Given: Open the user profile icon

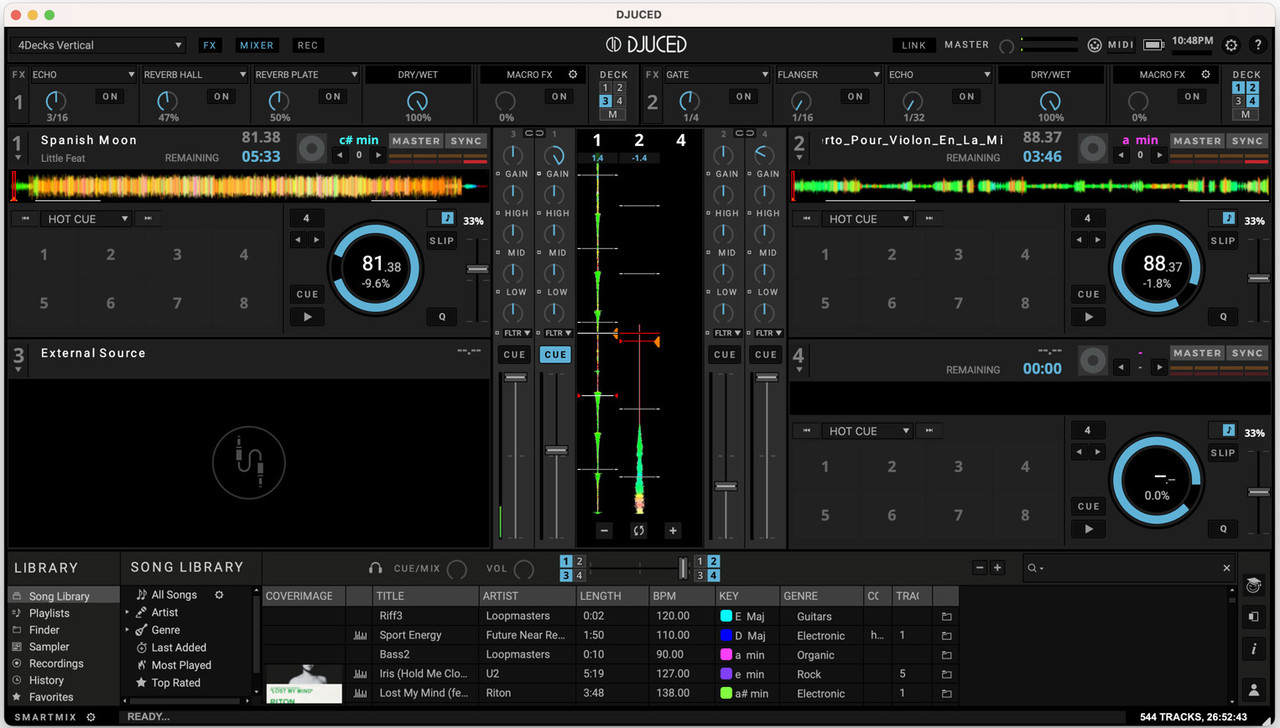Looking at the screenshot, I should [x=1253, y=689].
